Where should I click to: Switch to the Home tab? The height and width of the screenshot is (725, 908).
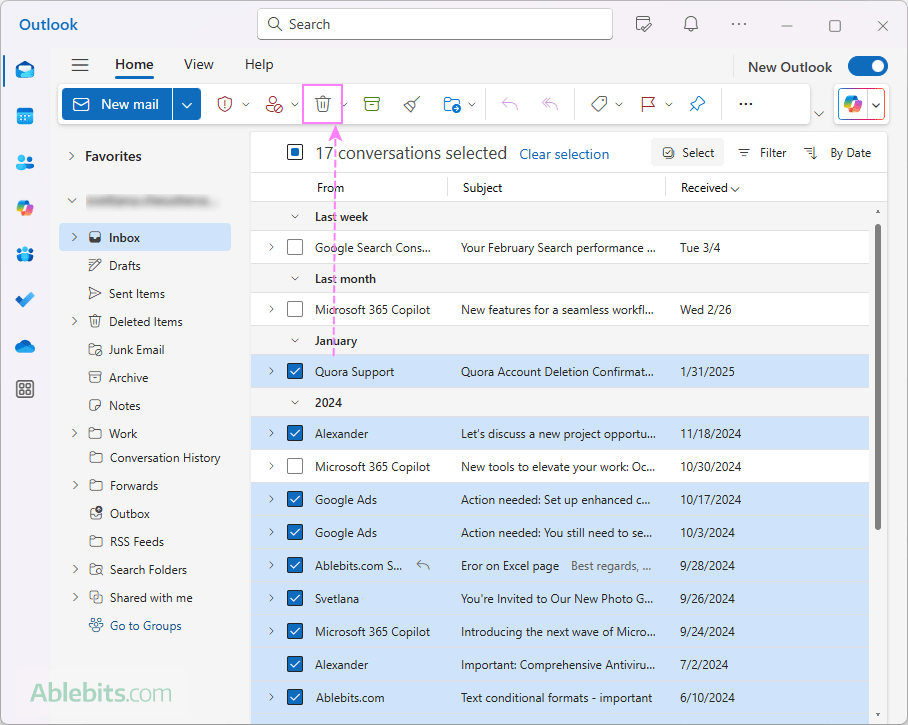134,65
